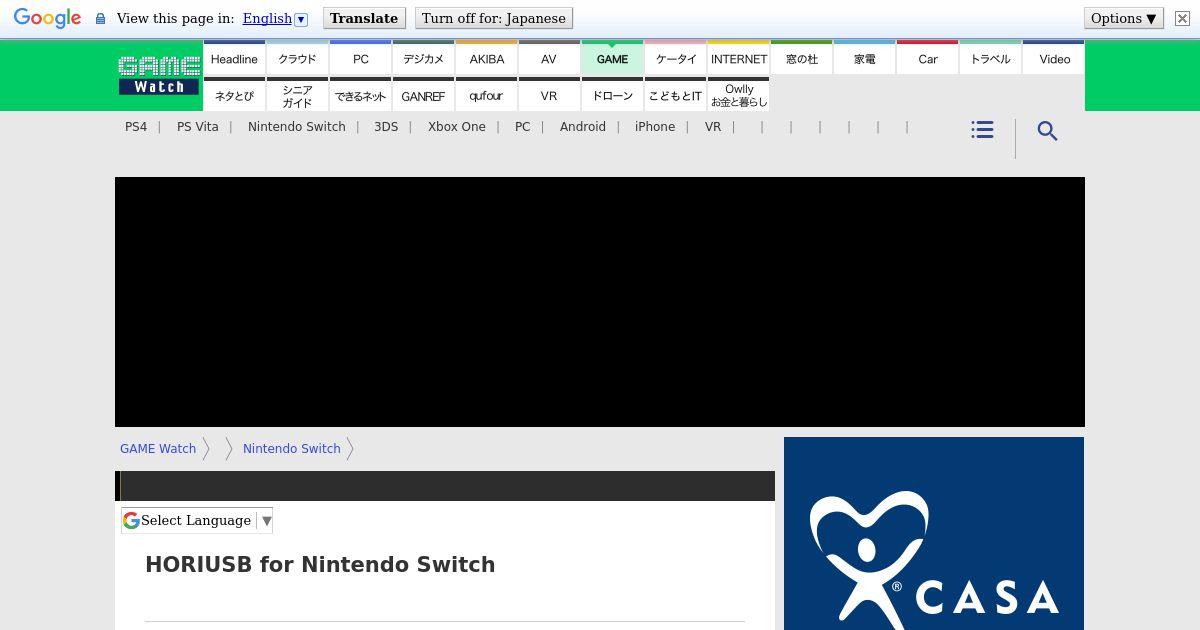Go to 3DS category
The image size is (1200, 630).
click(x=386, y=127)
